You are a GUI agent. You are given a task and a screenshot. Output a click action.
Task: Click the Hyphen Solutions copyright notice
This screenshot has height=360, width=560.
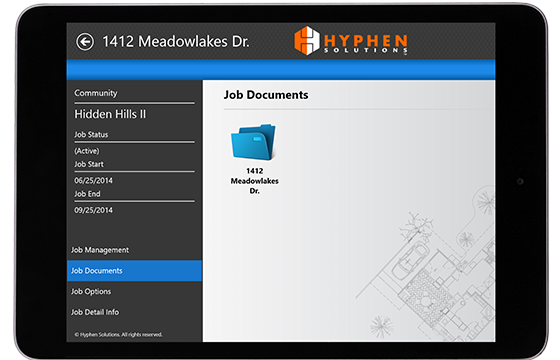click(x=118, y=335)
